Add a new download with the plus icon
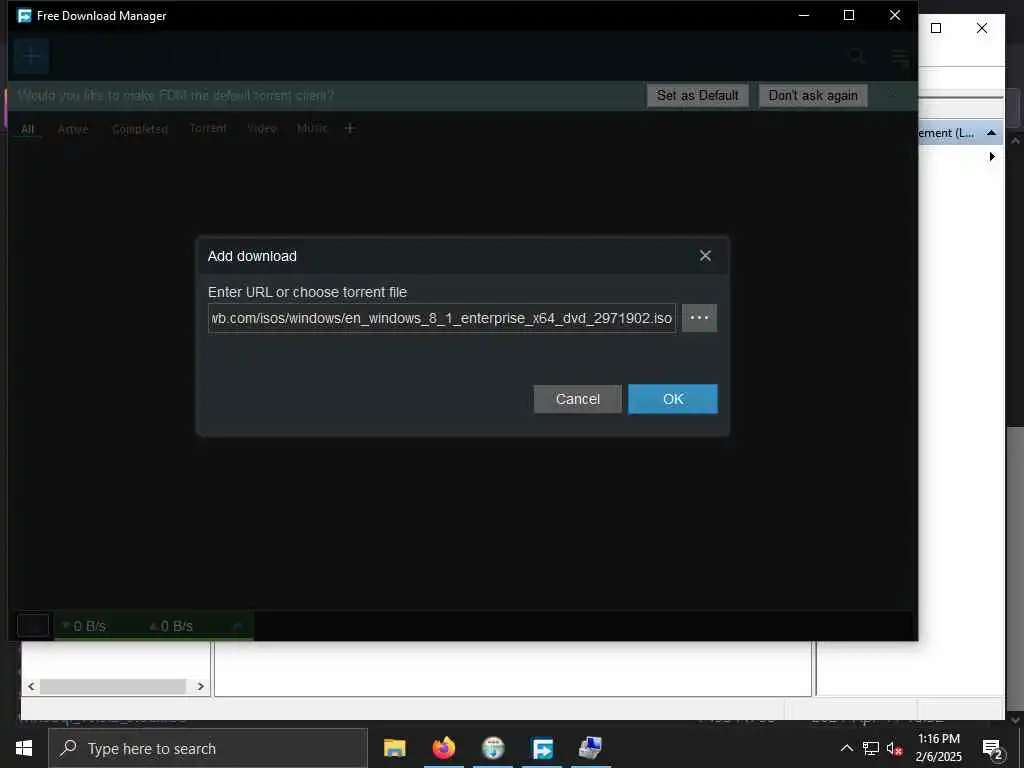 31,57
